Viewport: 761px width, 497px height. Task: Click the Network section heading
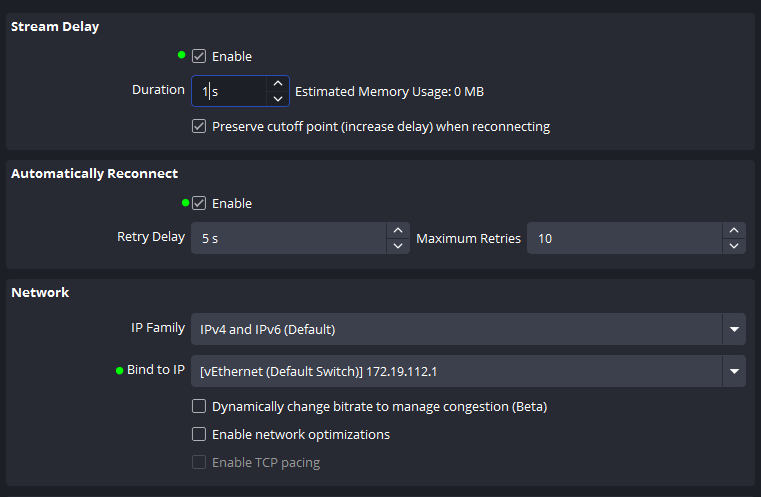coord(40,292)
